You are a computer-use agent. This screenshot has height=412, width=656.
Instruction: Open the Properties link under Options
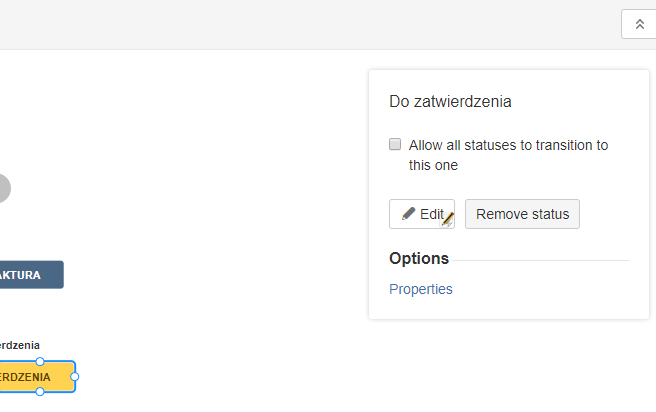click(420, 289)
